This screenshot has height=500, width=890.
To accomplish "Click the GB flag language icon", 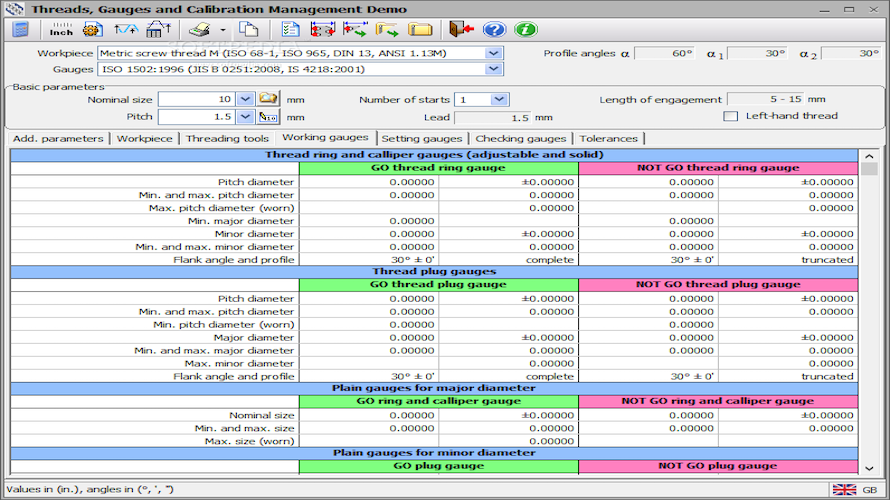I will point(844,489).
